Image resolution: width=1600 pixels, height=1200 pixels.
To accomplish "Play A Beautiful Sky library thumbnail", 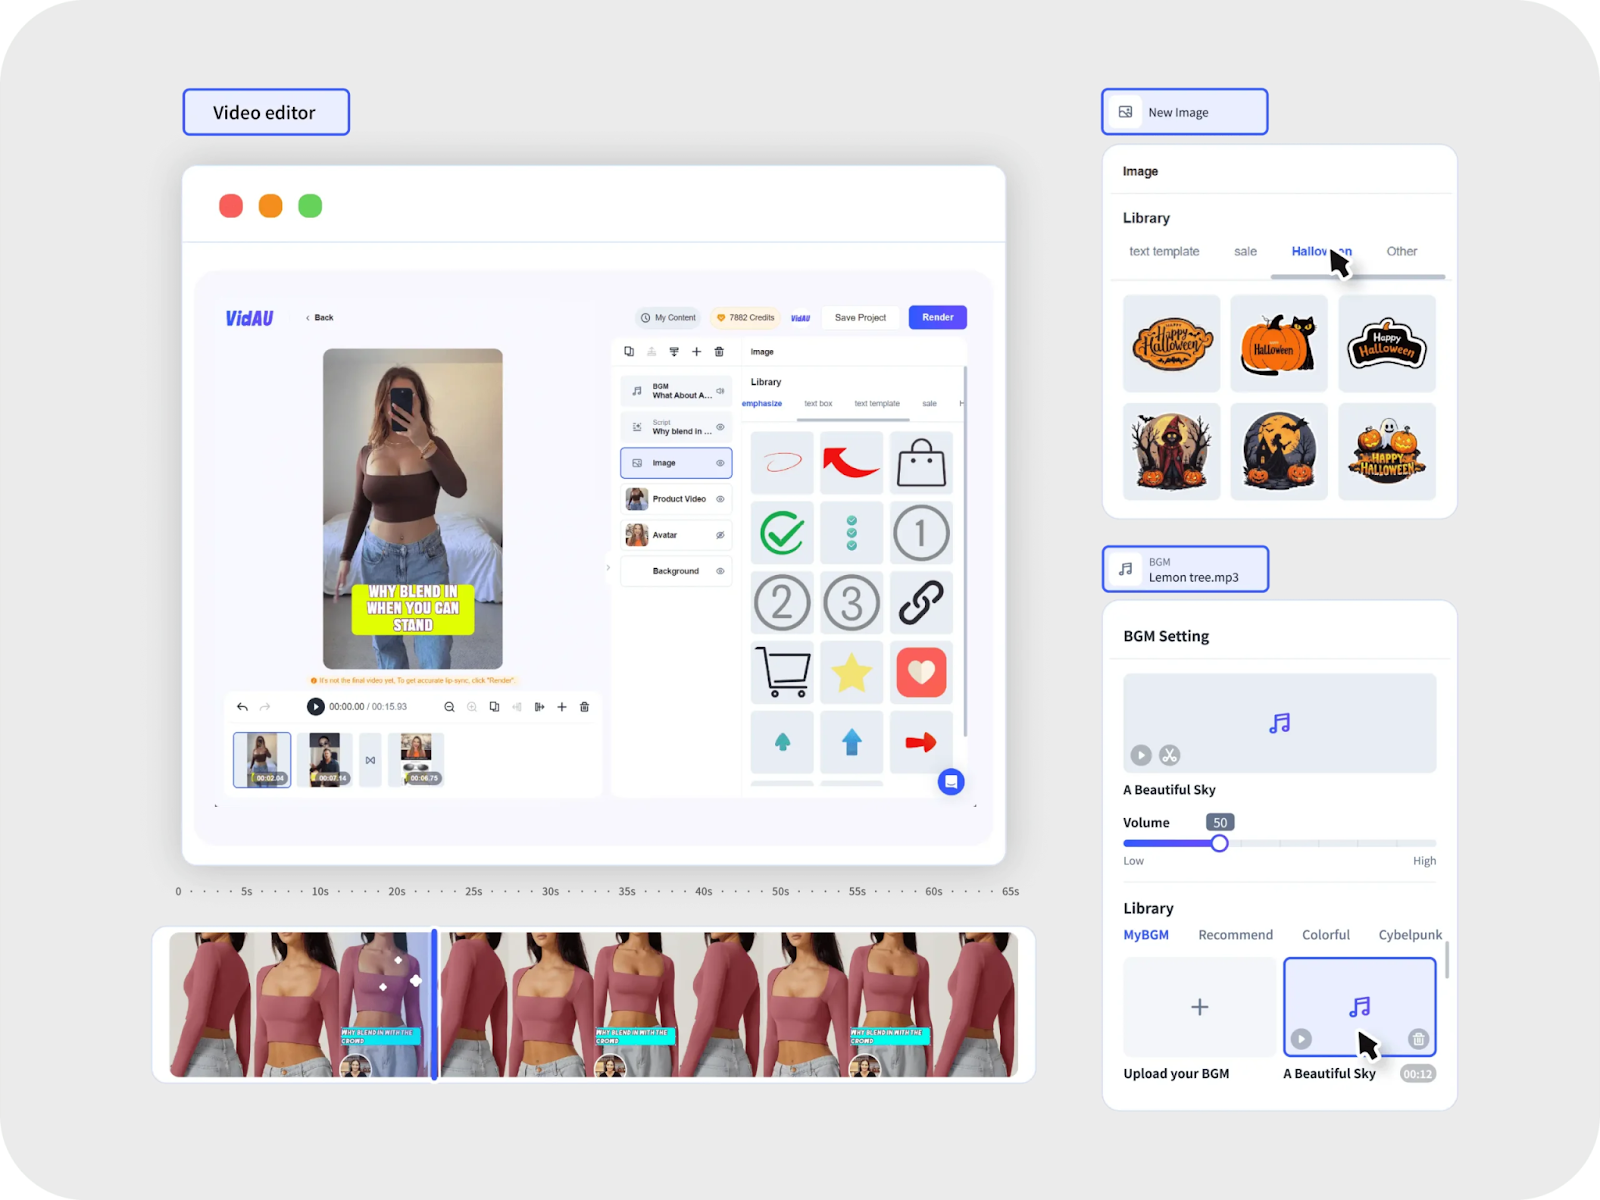I will [1301, 1039].
